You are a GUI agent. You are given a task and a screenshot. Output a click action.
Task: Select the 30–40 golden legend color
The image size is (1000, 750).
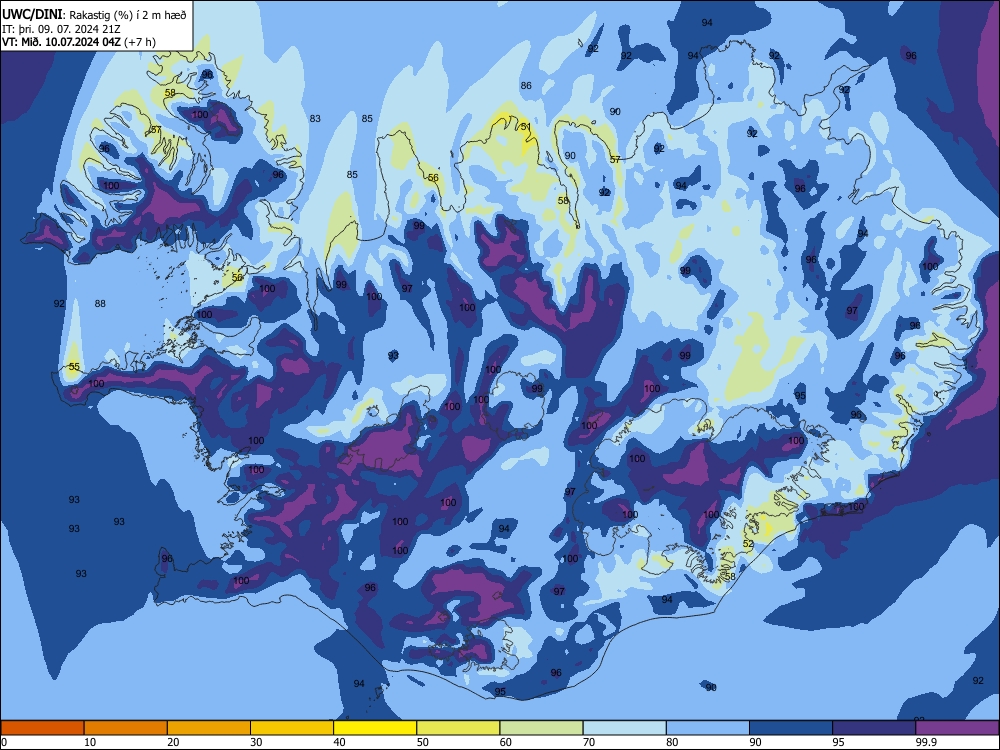pos(292,728)
